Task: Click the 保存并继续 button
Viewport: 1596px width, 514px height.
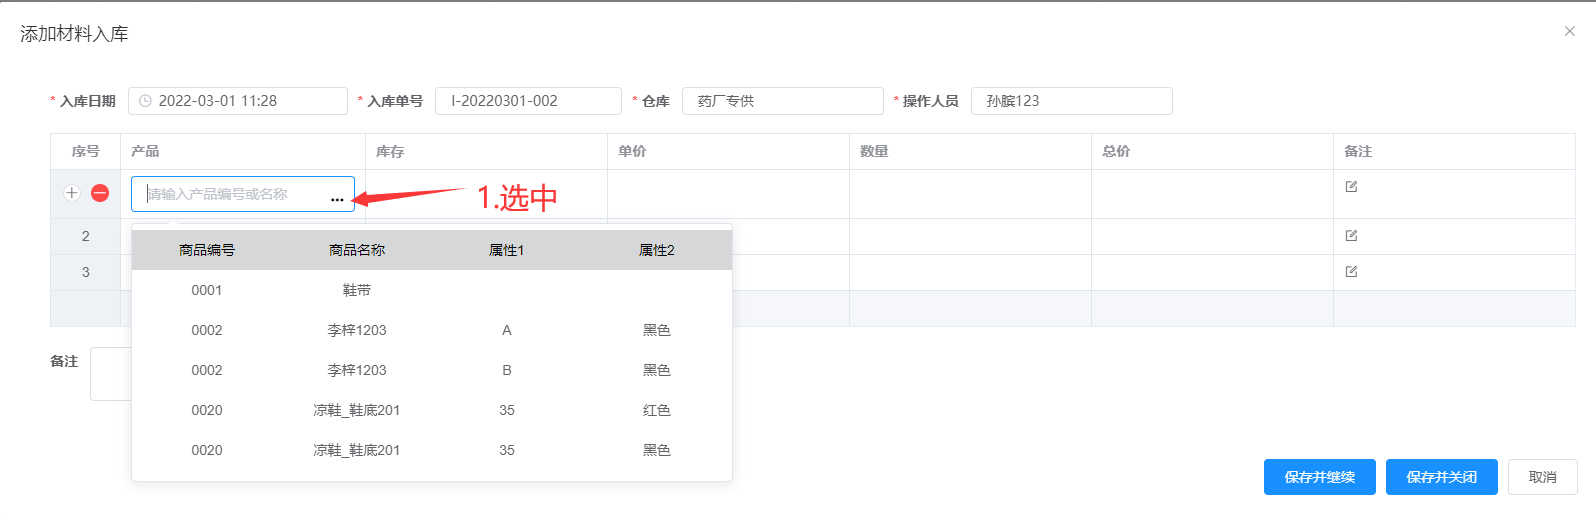Action: point(1319,477)
